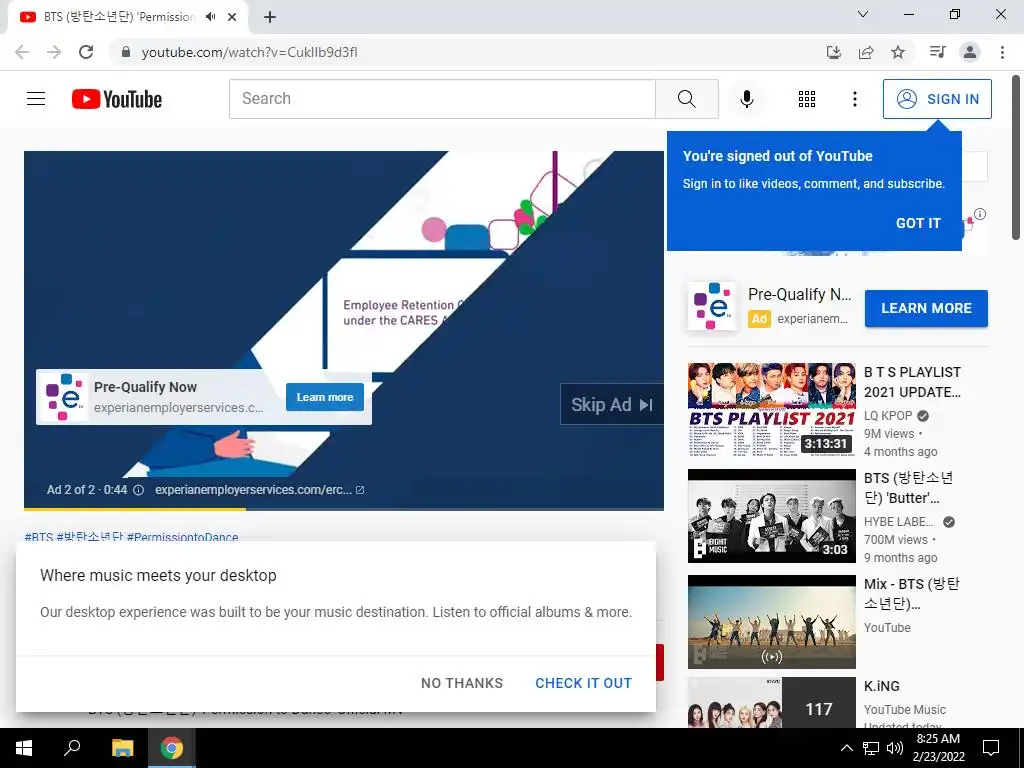Open the Windows notification center
This screenshot has height=768, width=1024.
(991, 748)
